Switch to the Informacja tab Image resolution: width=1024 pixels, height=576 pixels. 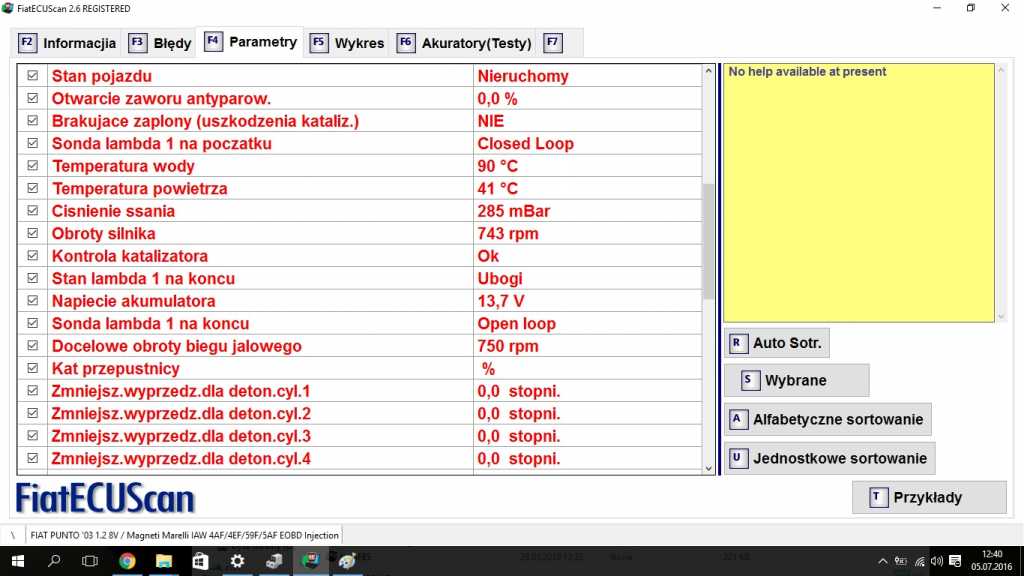68,43
